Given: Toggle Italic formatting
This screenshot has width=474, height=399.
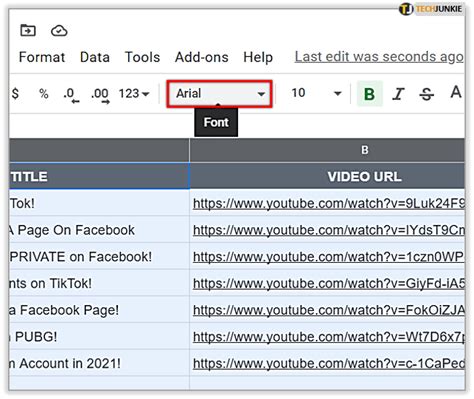Looking at the screenshot, I should point(398,94).
